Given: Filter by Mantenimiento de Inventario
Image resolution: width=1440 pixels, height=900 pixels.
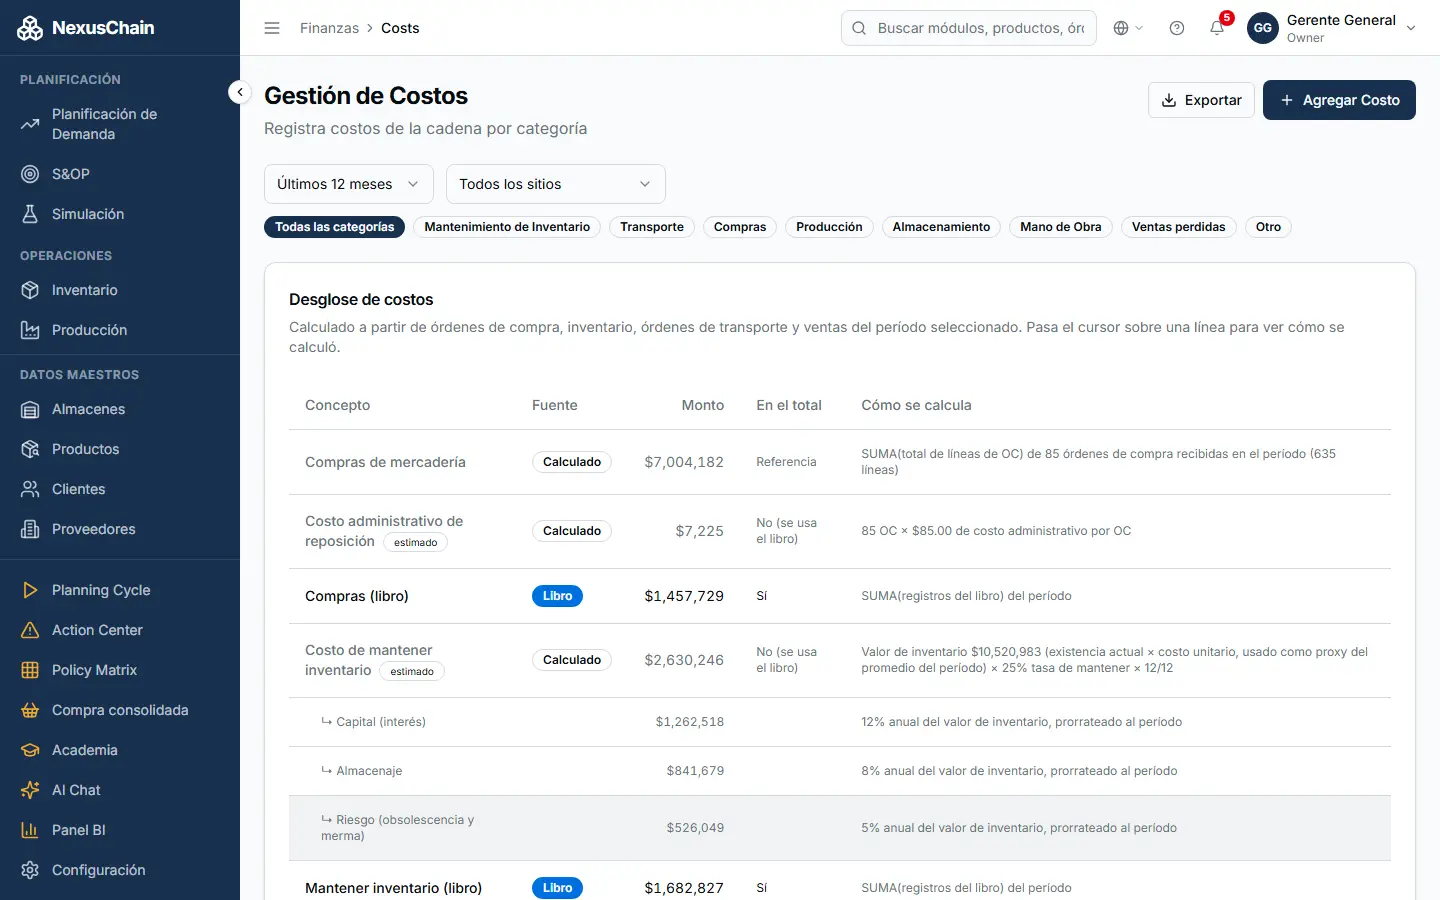Looking at the screenshot, I should click(x=507, y=227).
